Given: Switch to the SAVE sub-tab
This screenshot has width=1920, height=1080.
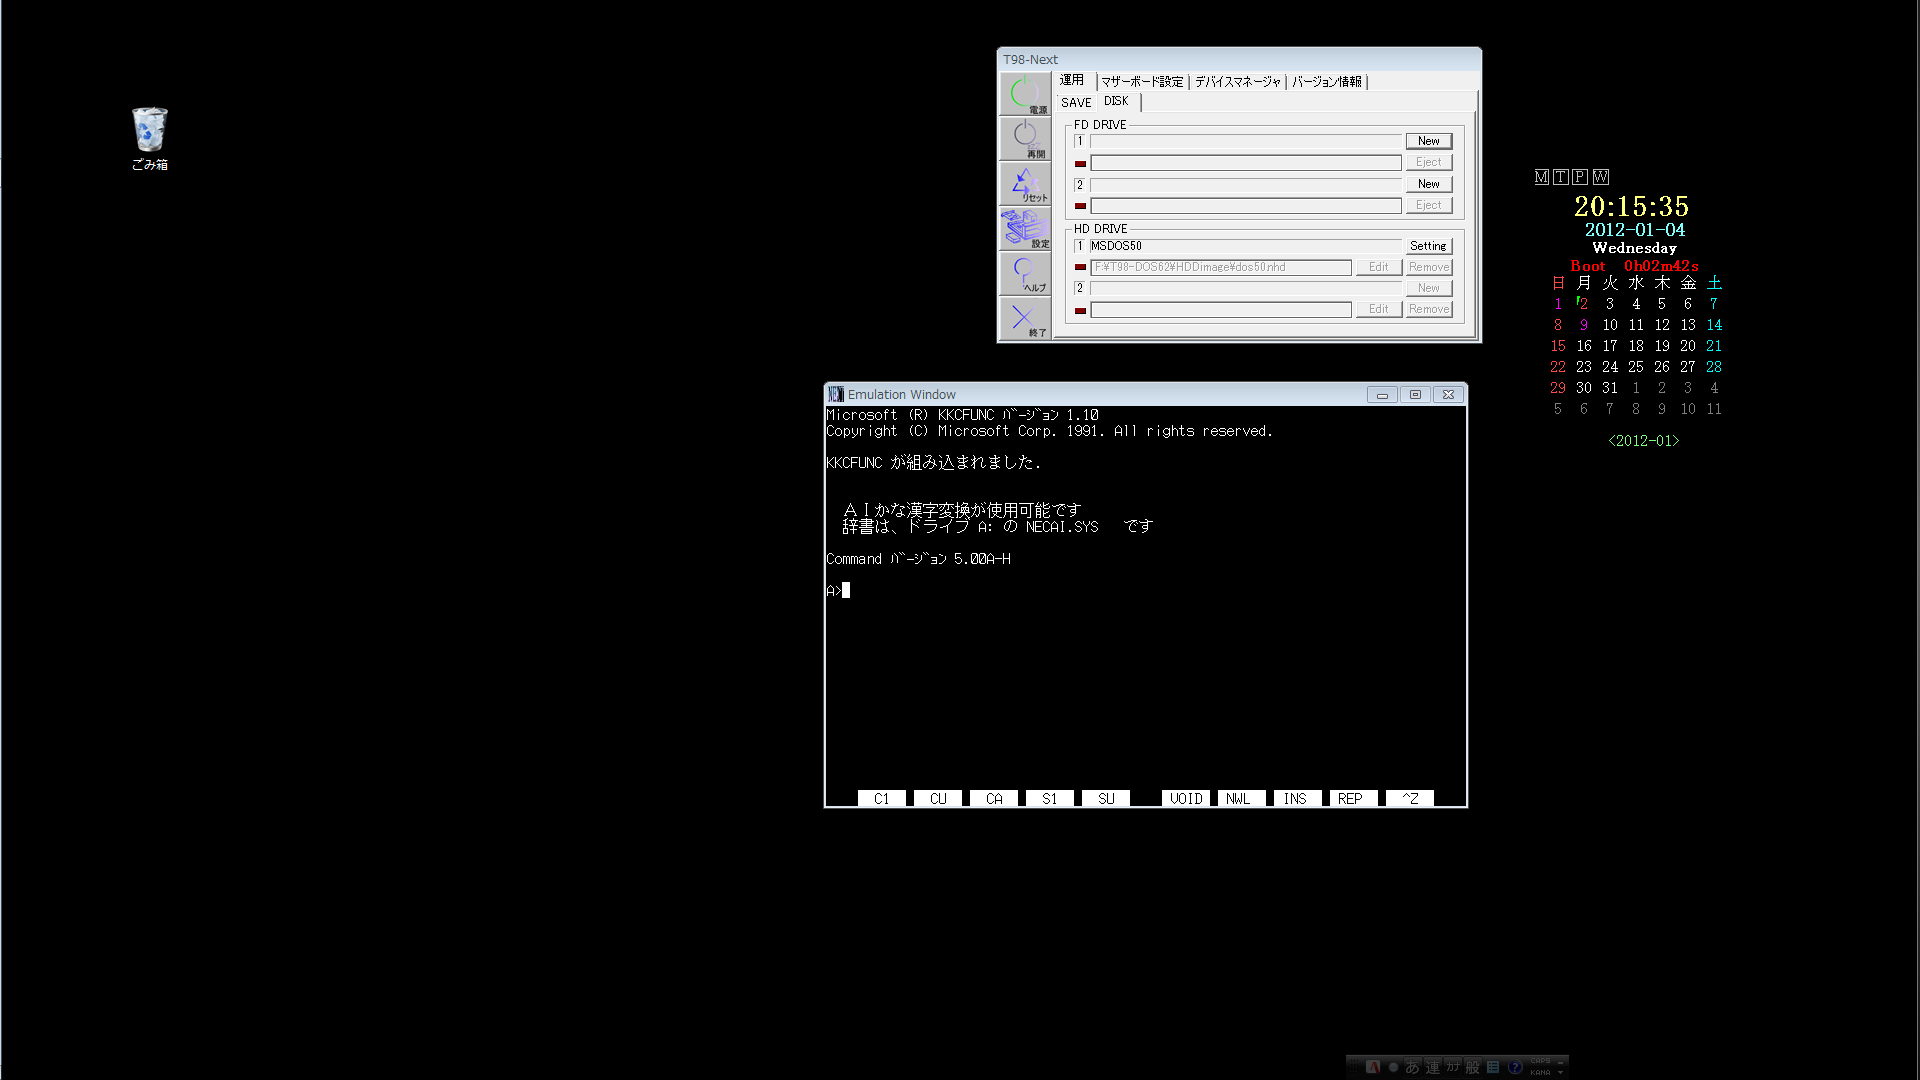Looking at the screenshot, I should pos(1076,102).
